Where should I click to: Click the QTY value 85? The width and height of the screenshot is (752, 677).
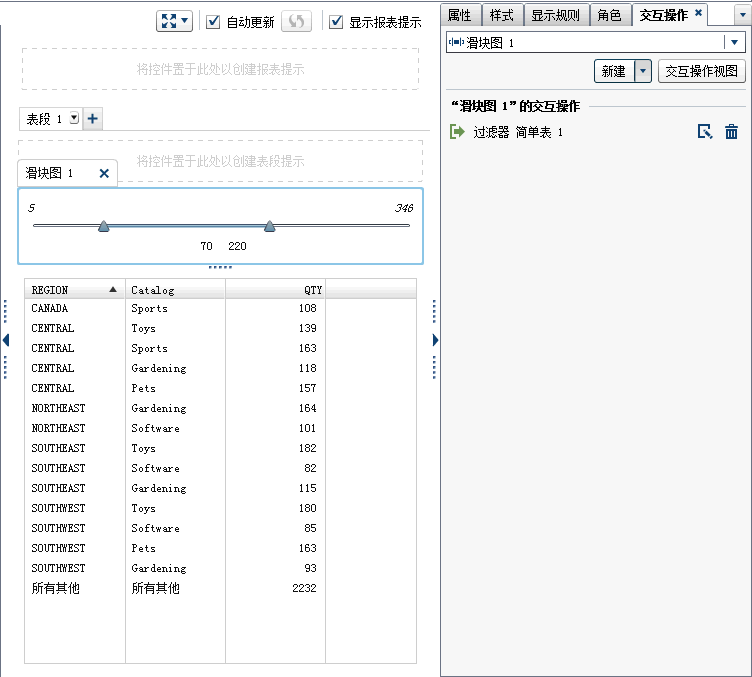[310, 528]
